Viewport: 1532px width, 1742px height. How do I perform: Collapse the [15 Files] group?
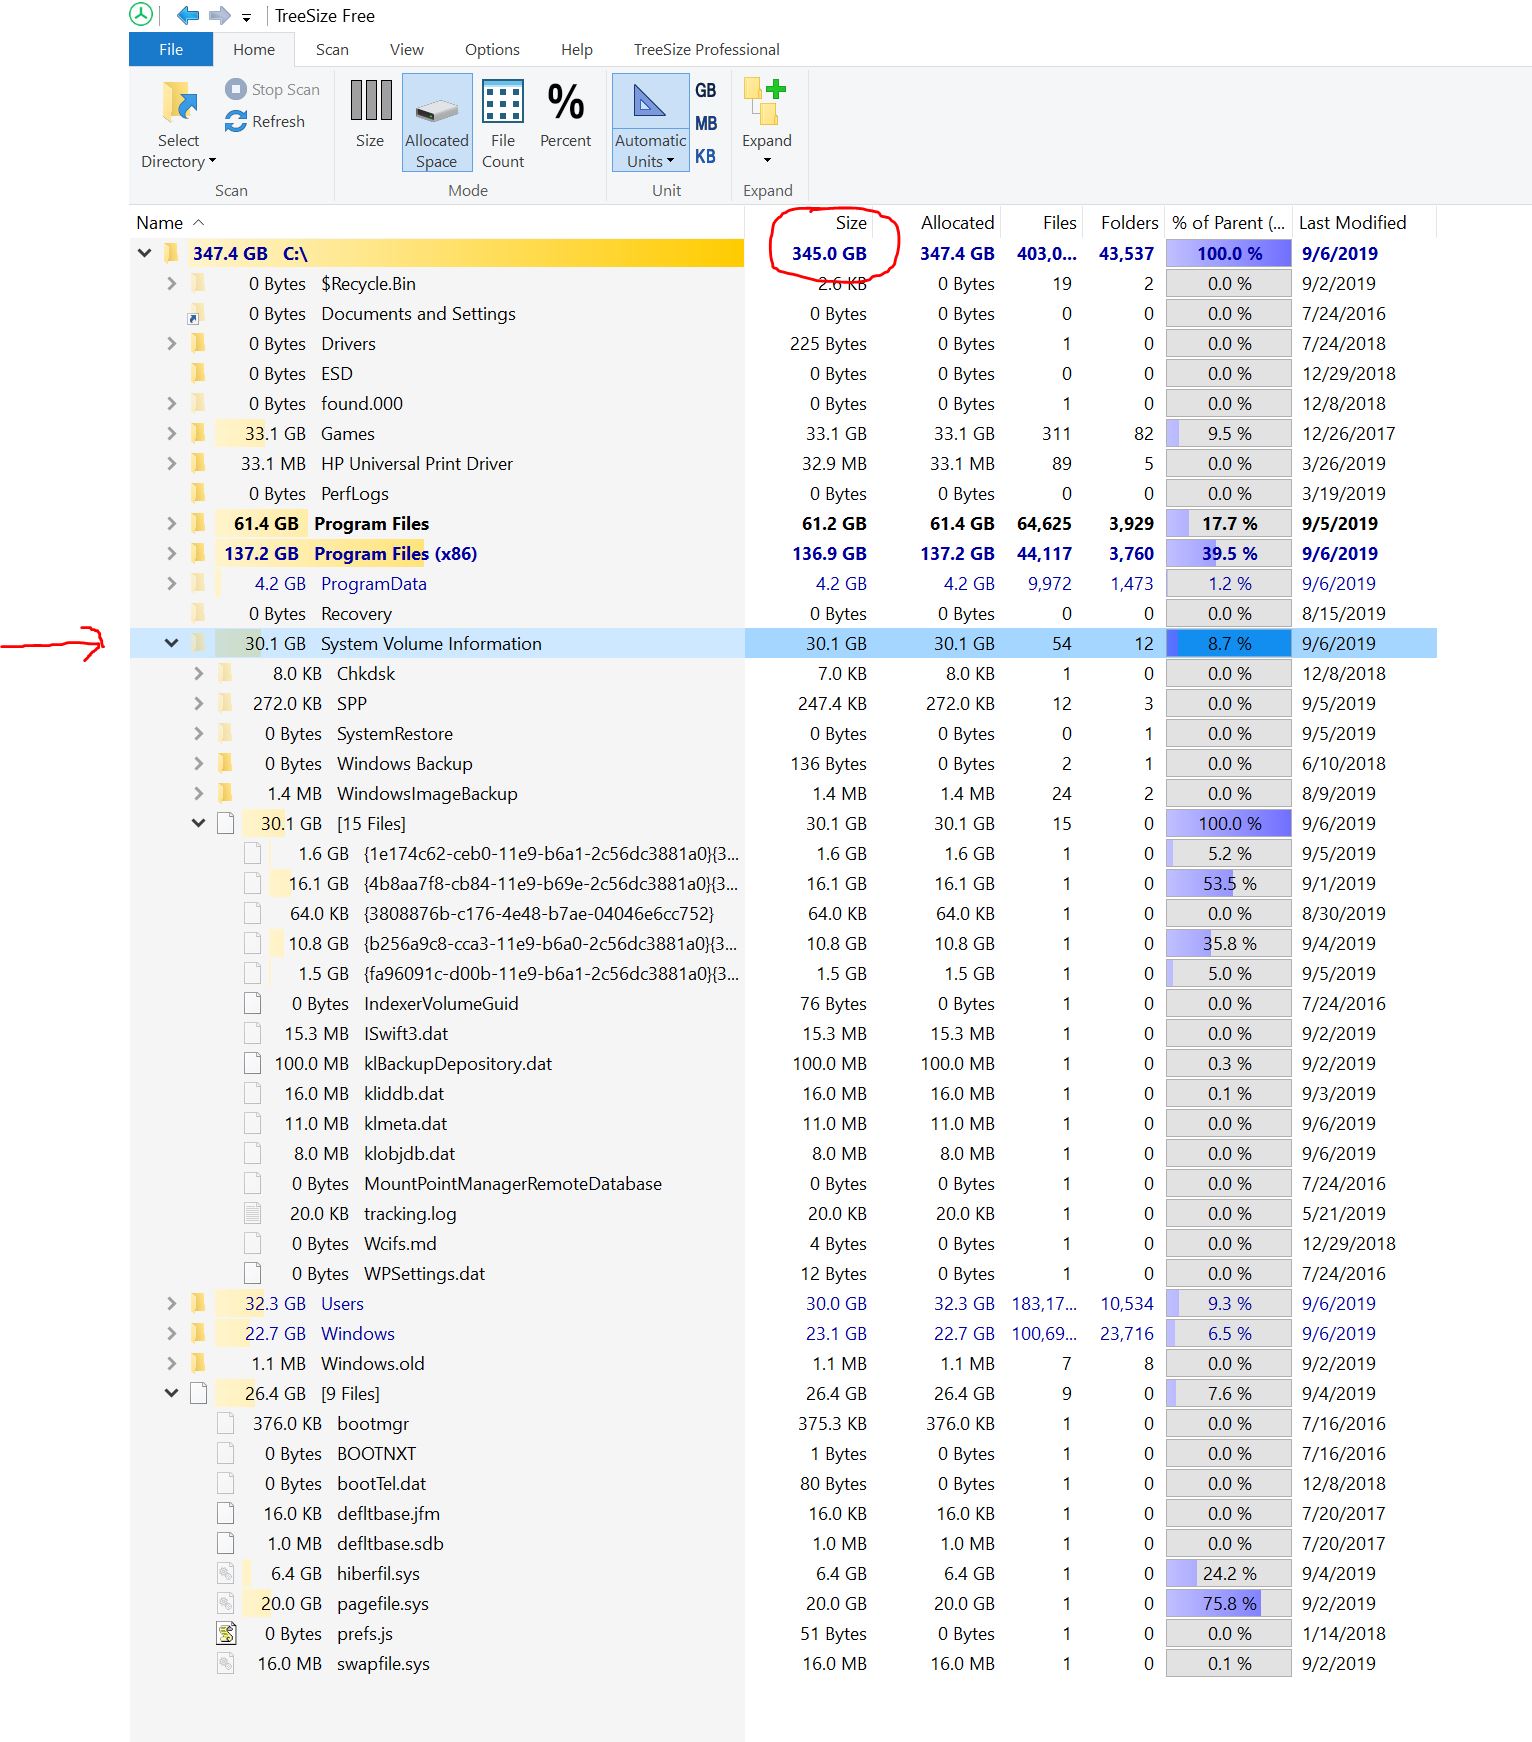198,823
